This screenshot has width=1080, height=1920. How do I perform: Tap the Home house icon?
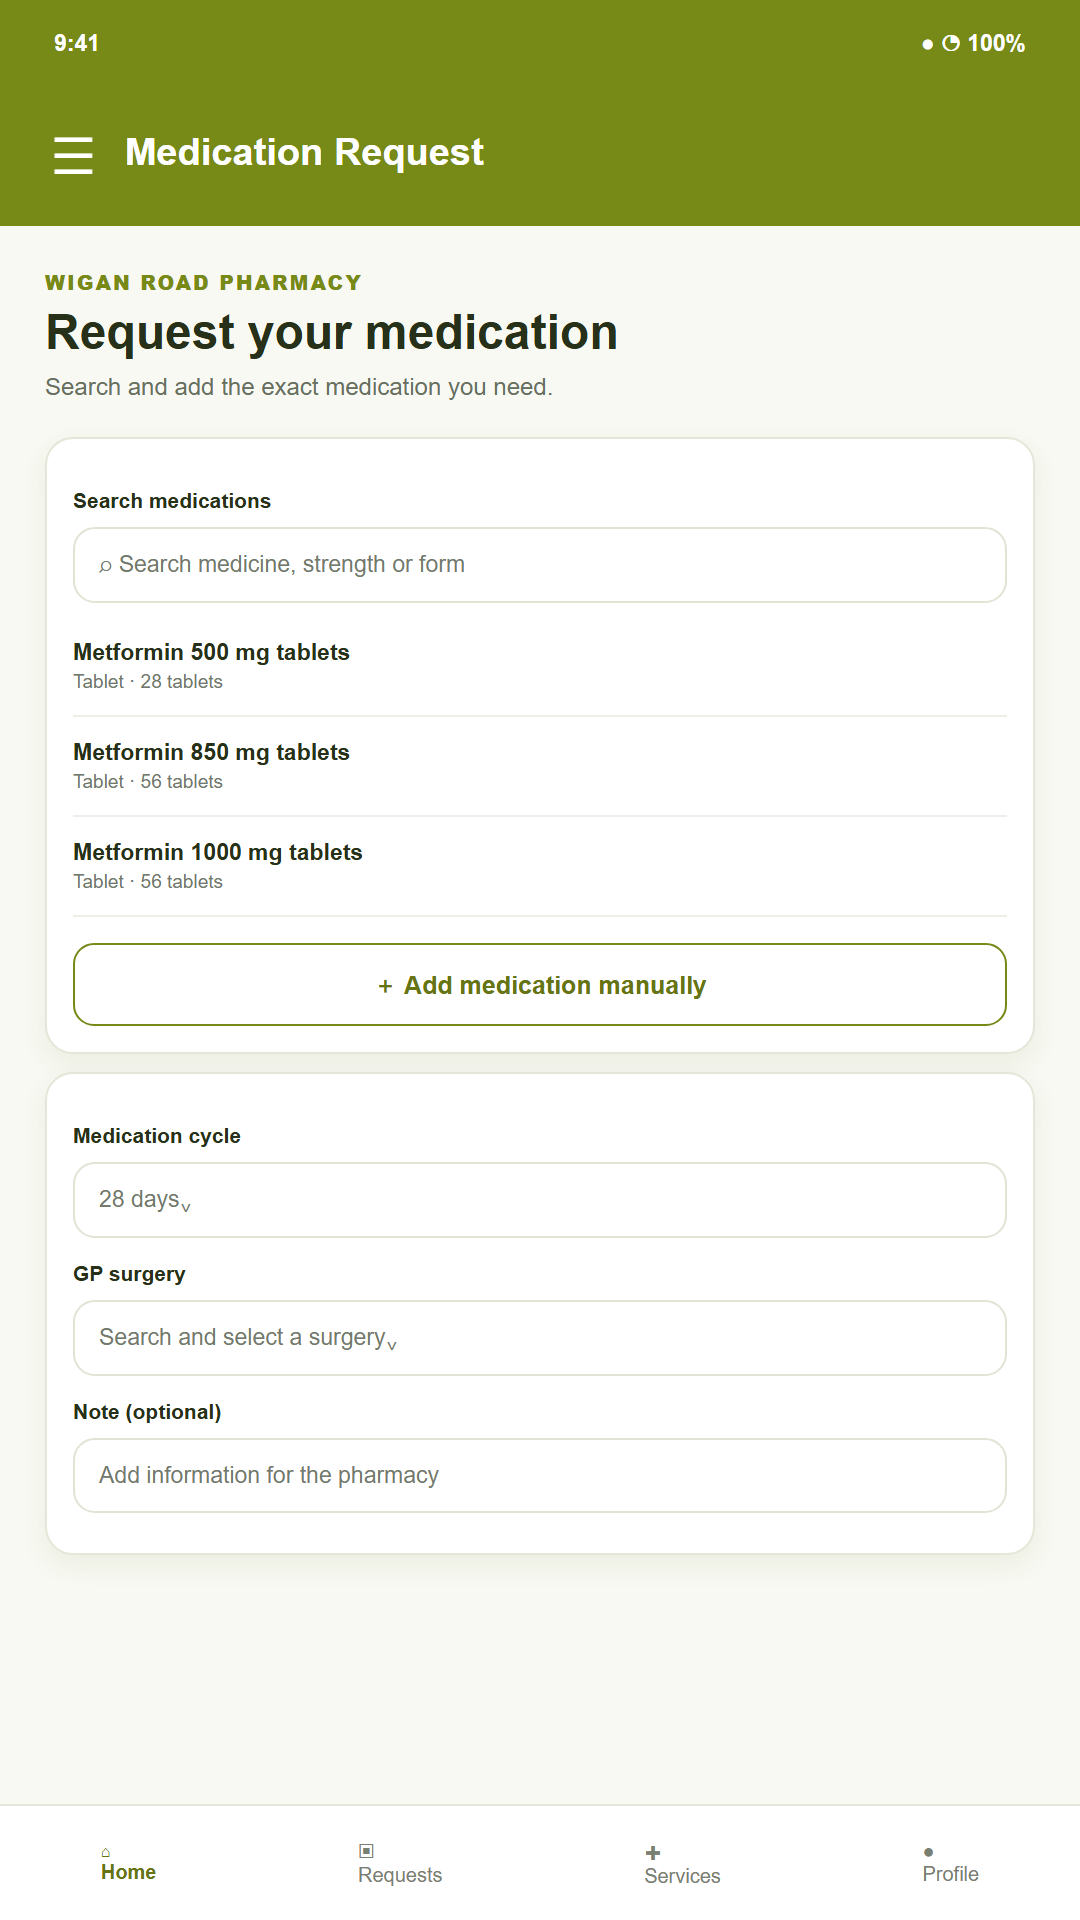coord(106,1852)
